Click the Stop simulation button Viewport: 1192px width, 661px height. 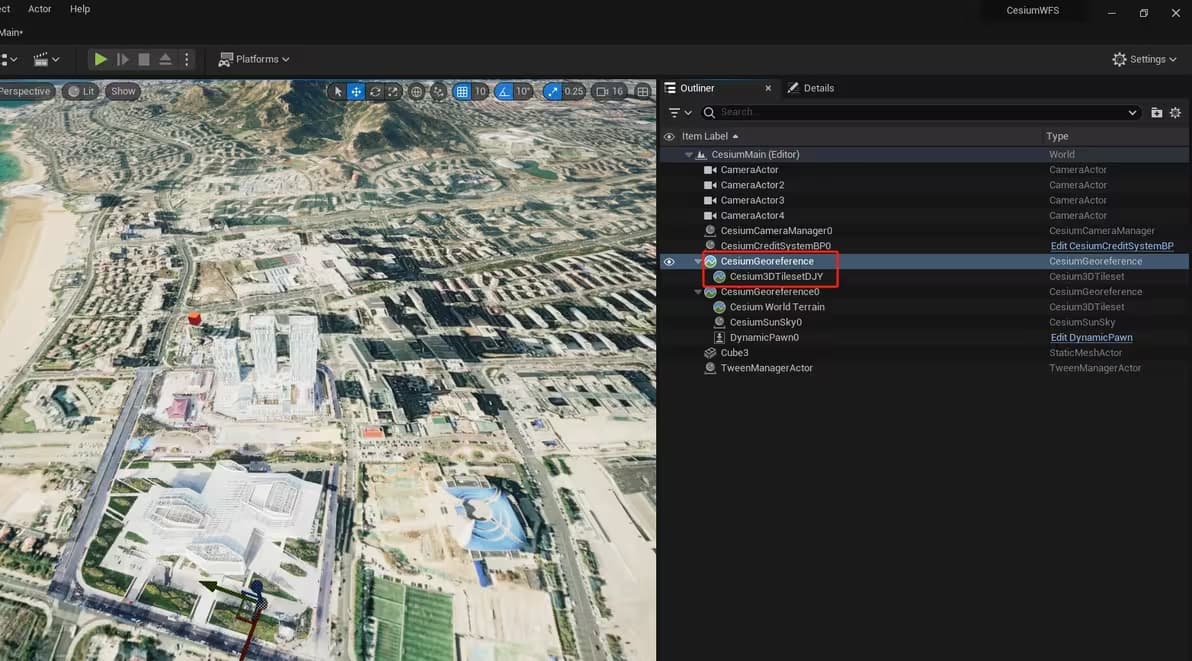coord(144,60)
